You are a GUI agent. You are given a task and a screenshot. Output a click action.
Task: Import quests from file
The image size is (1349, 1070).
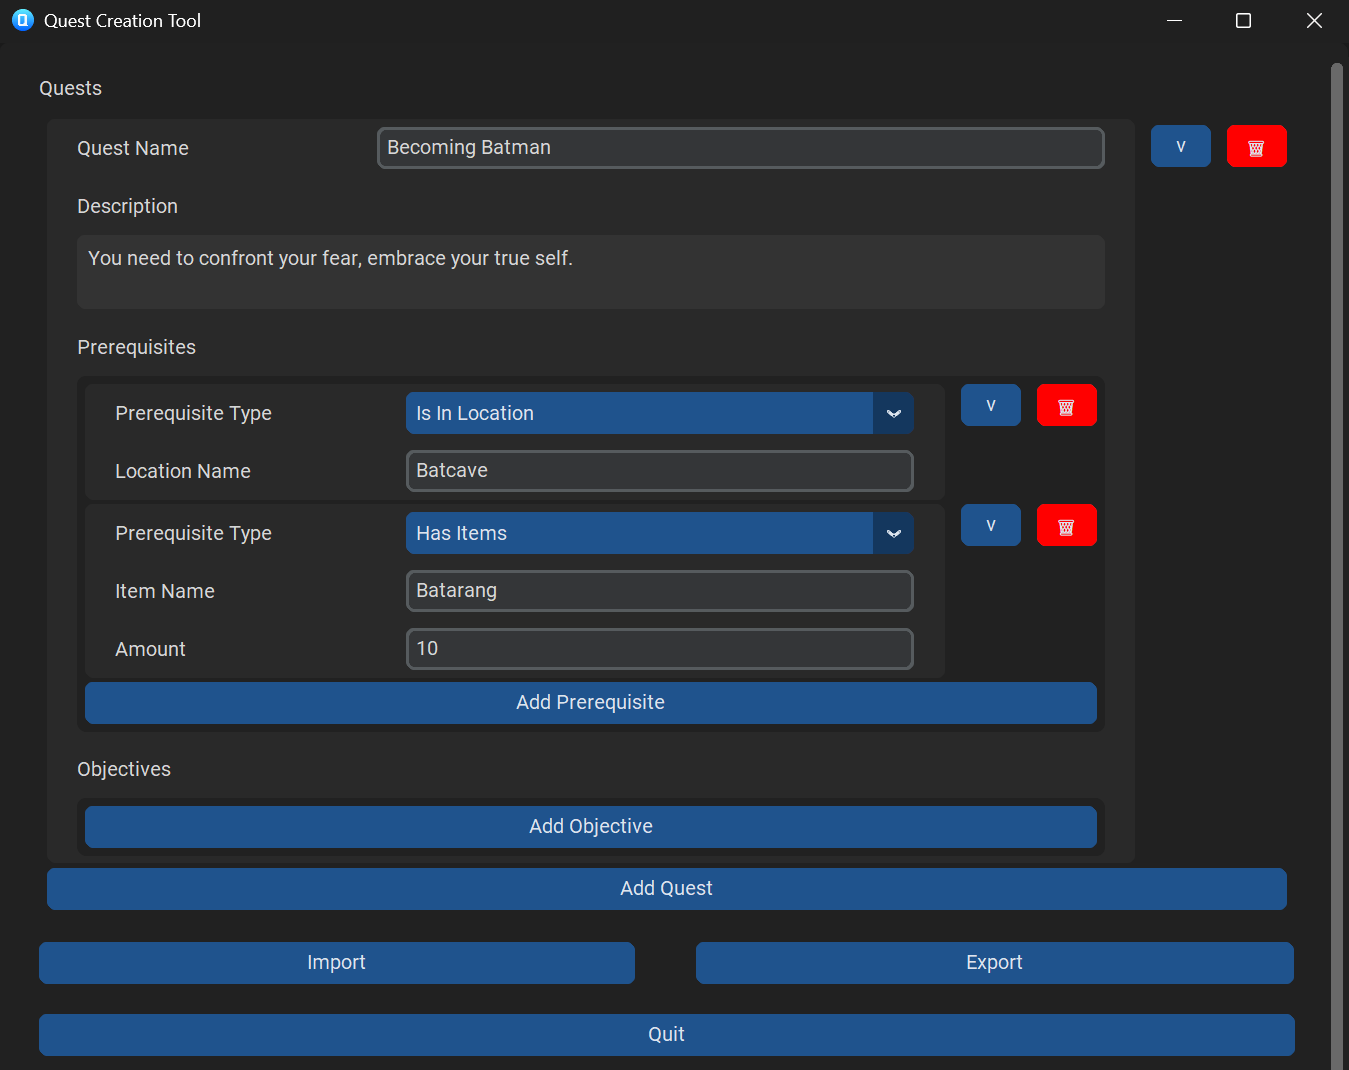point(336,963)
